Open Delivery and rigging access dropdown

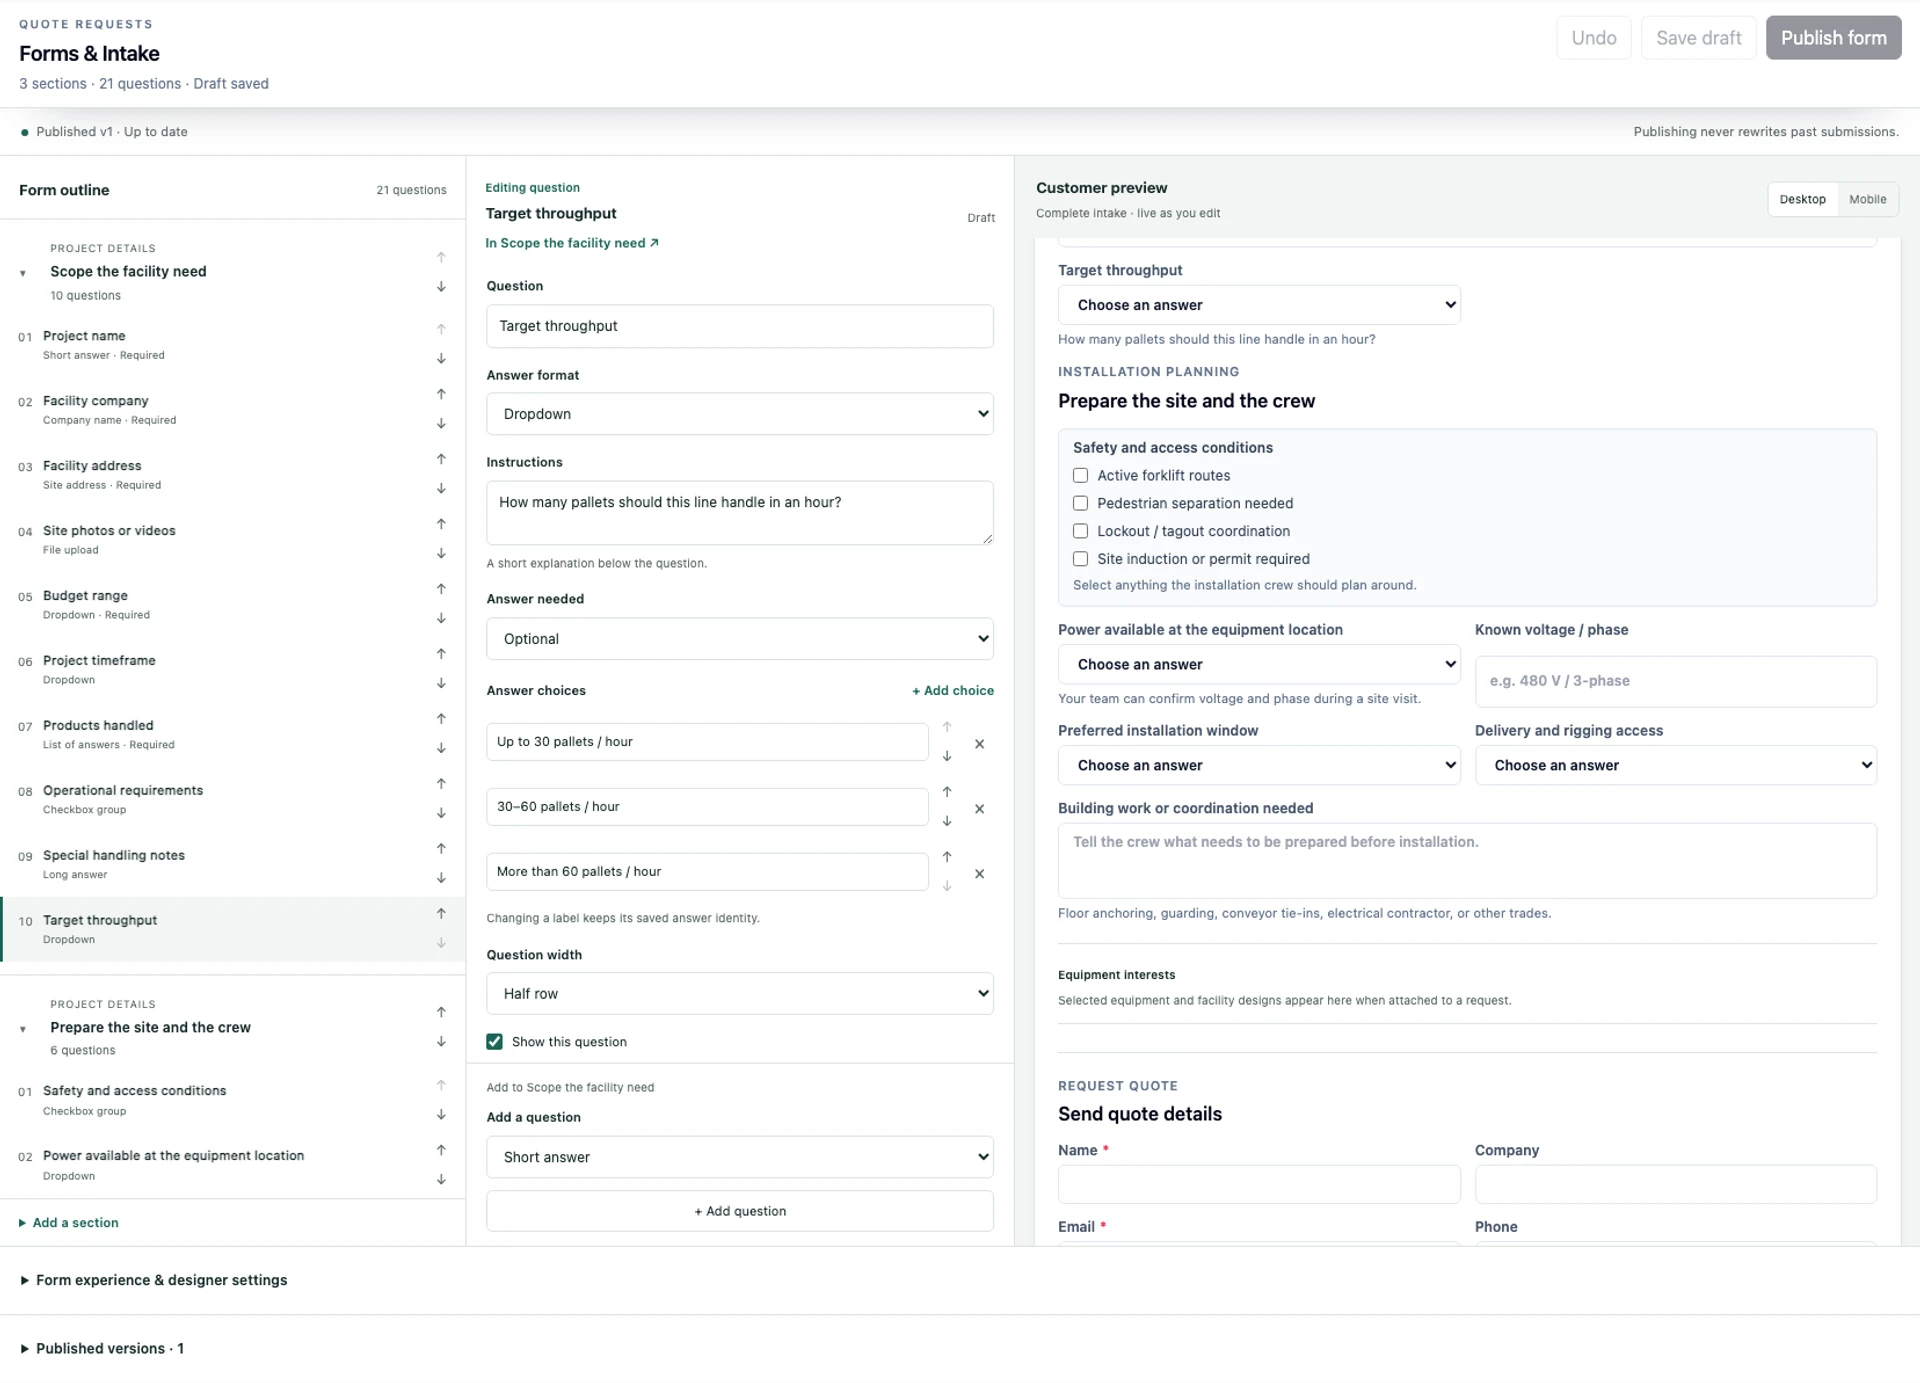(x=1676, y=765)
